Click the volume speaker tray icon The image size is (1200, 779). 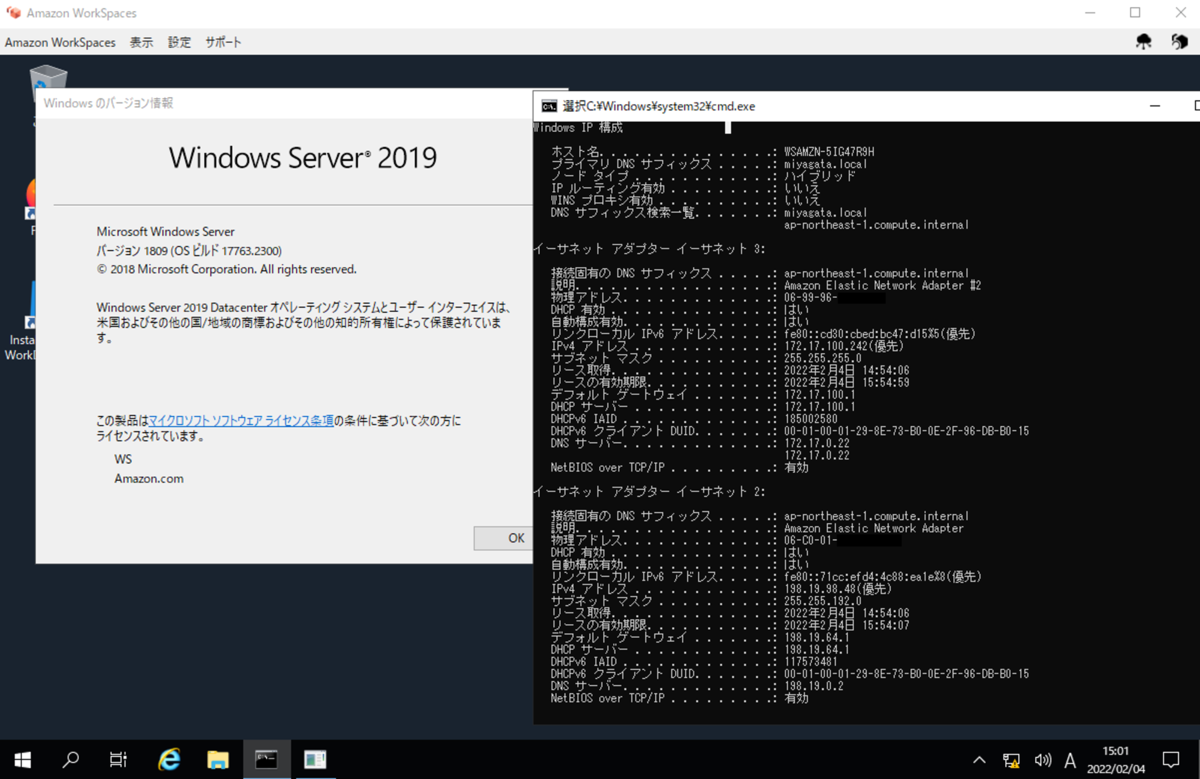coord(1042,760)
